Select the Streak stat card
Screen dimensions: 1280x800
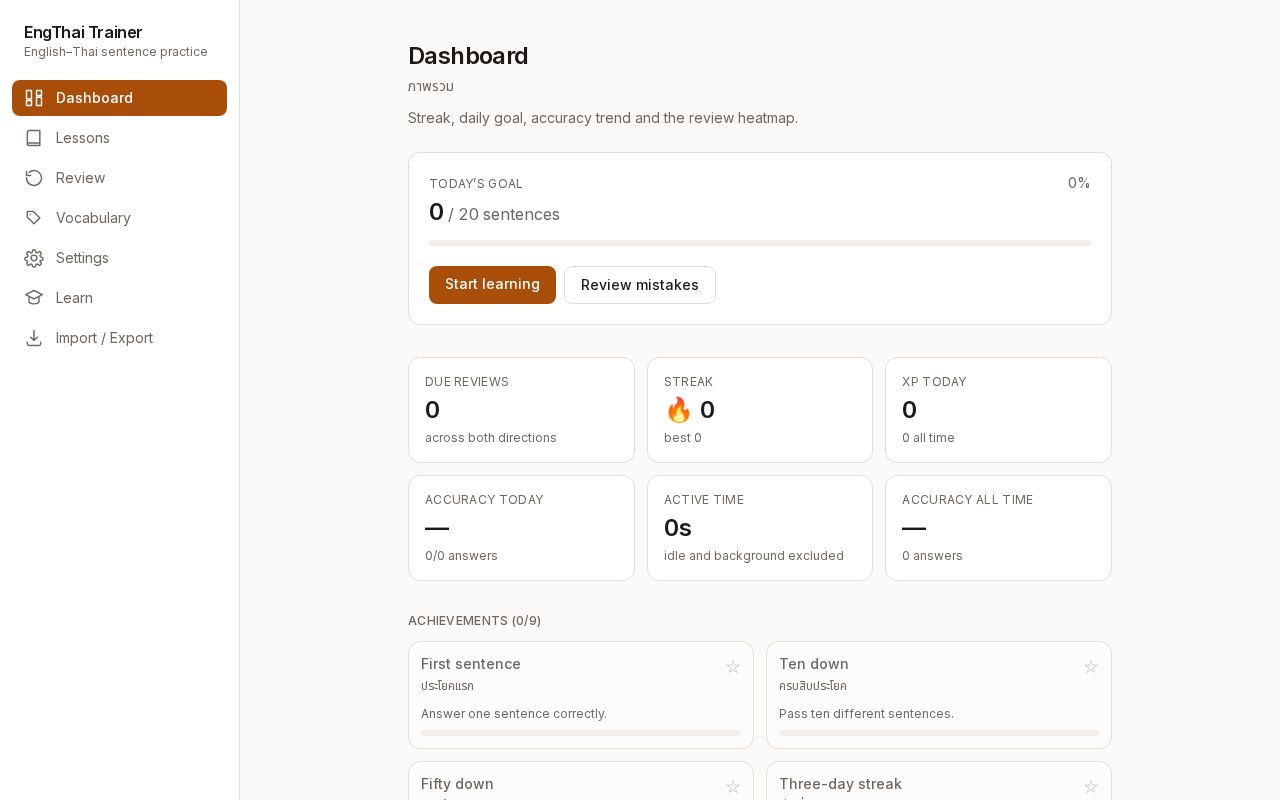point(760,410)
